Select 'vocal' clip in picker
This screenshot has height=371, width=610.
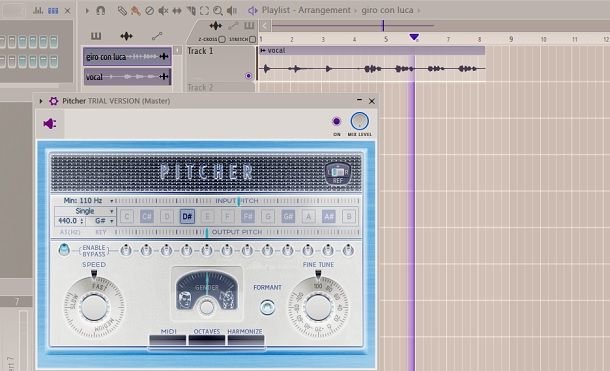(127, 77)
